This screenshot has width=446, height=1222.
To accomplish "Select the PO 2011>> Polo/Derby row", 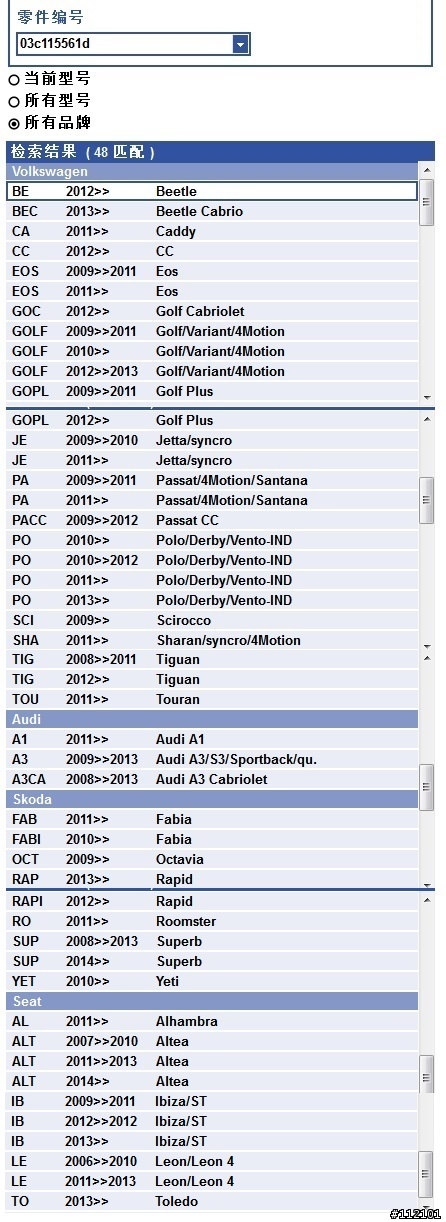I will tap(212, 580).
